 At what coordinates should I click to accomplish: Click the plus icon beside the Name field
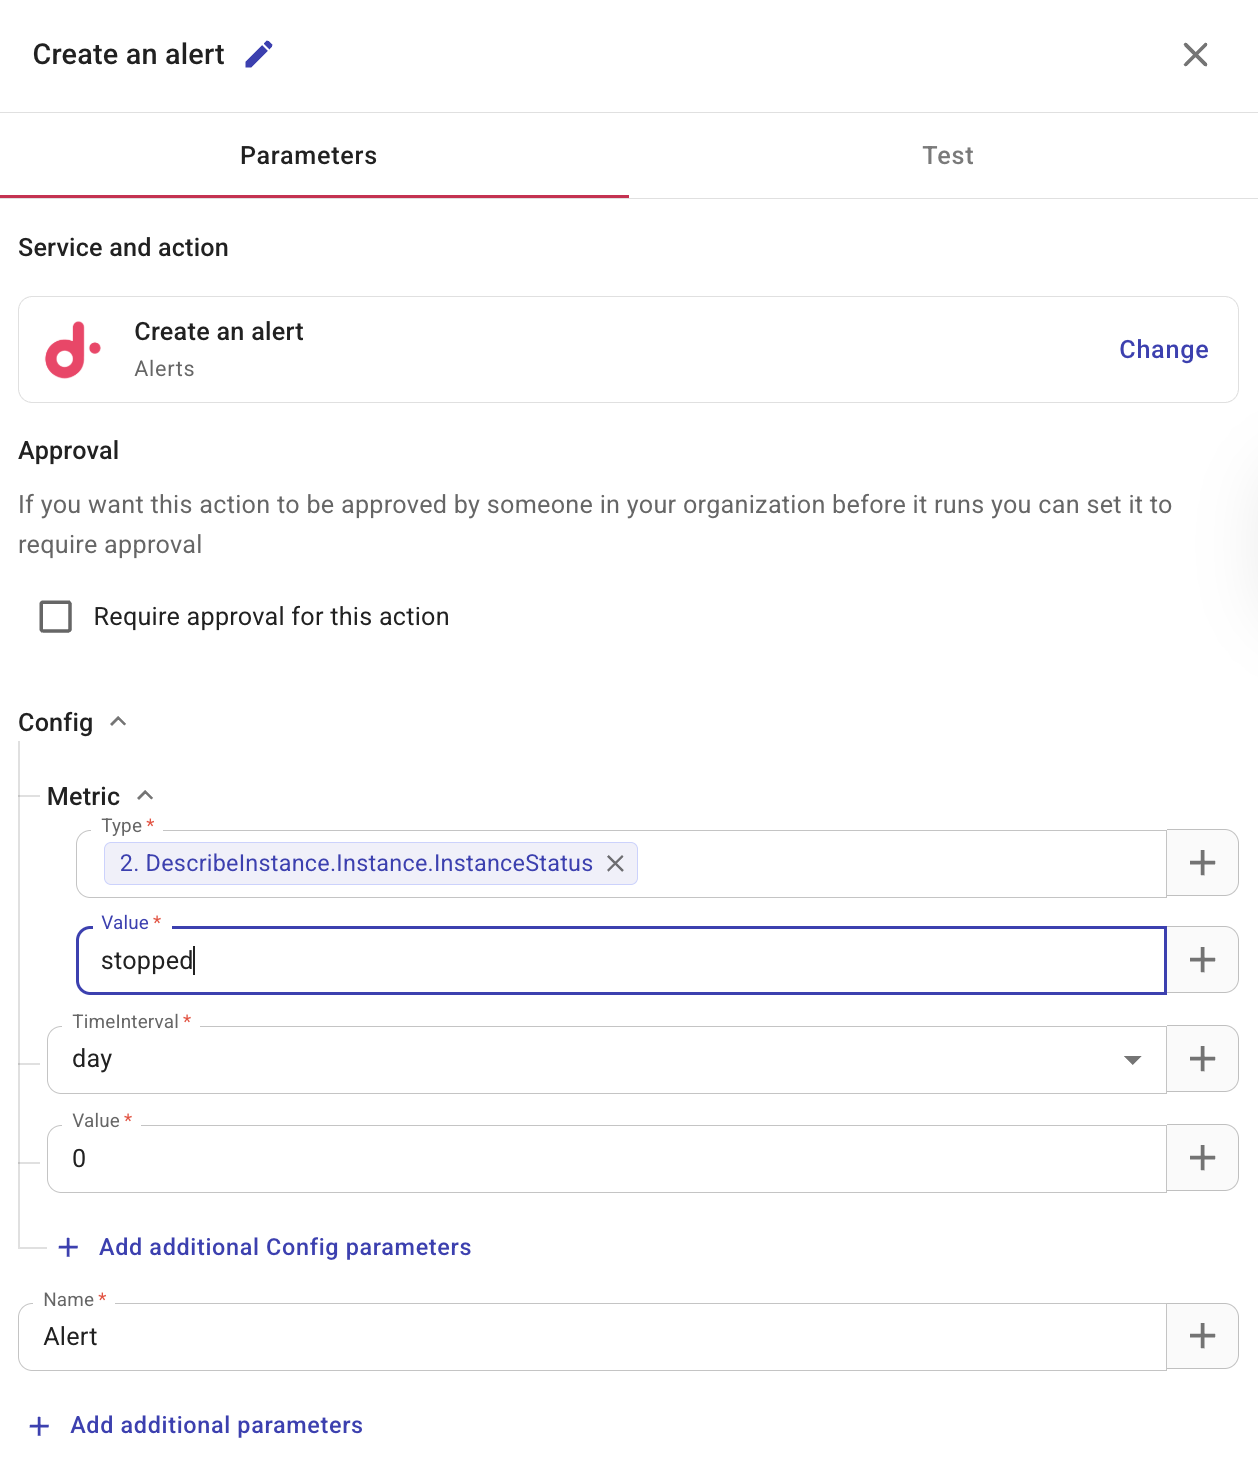tap(1202, 1335)
